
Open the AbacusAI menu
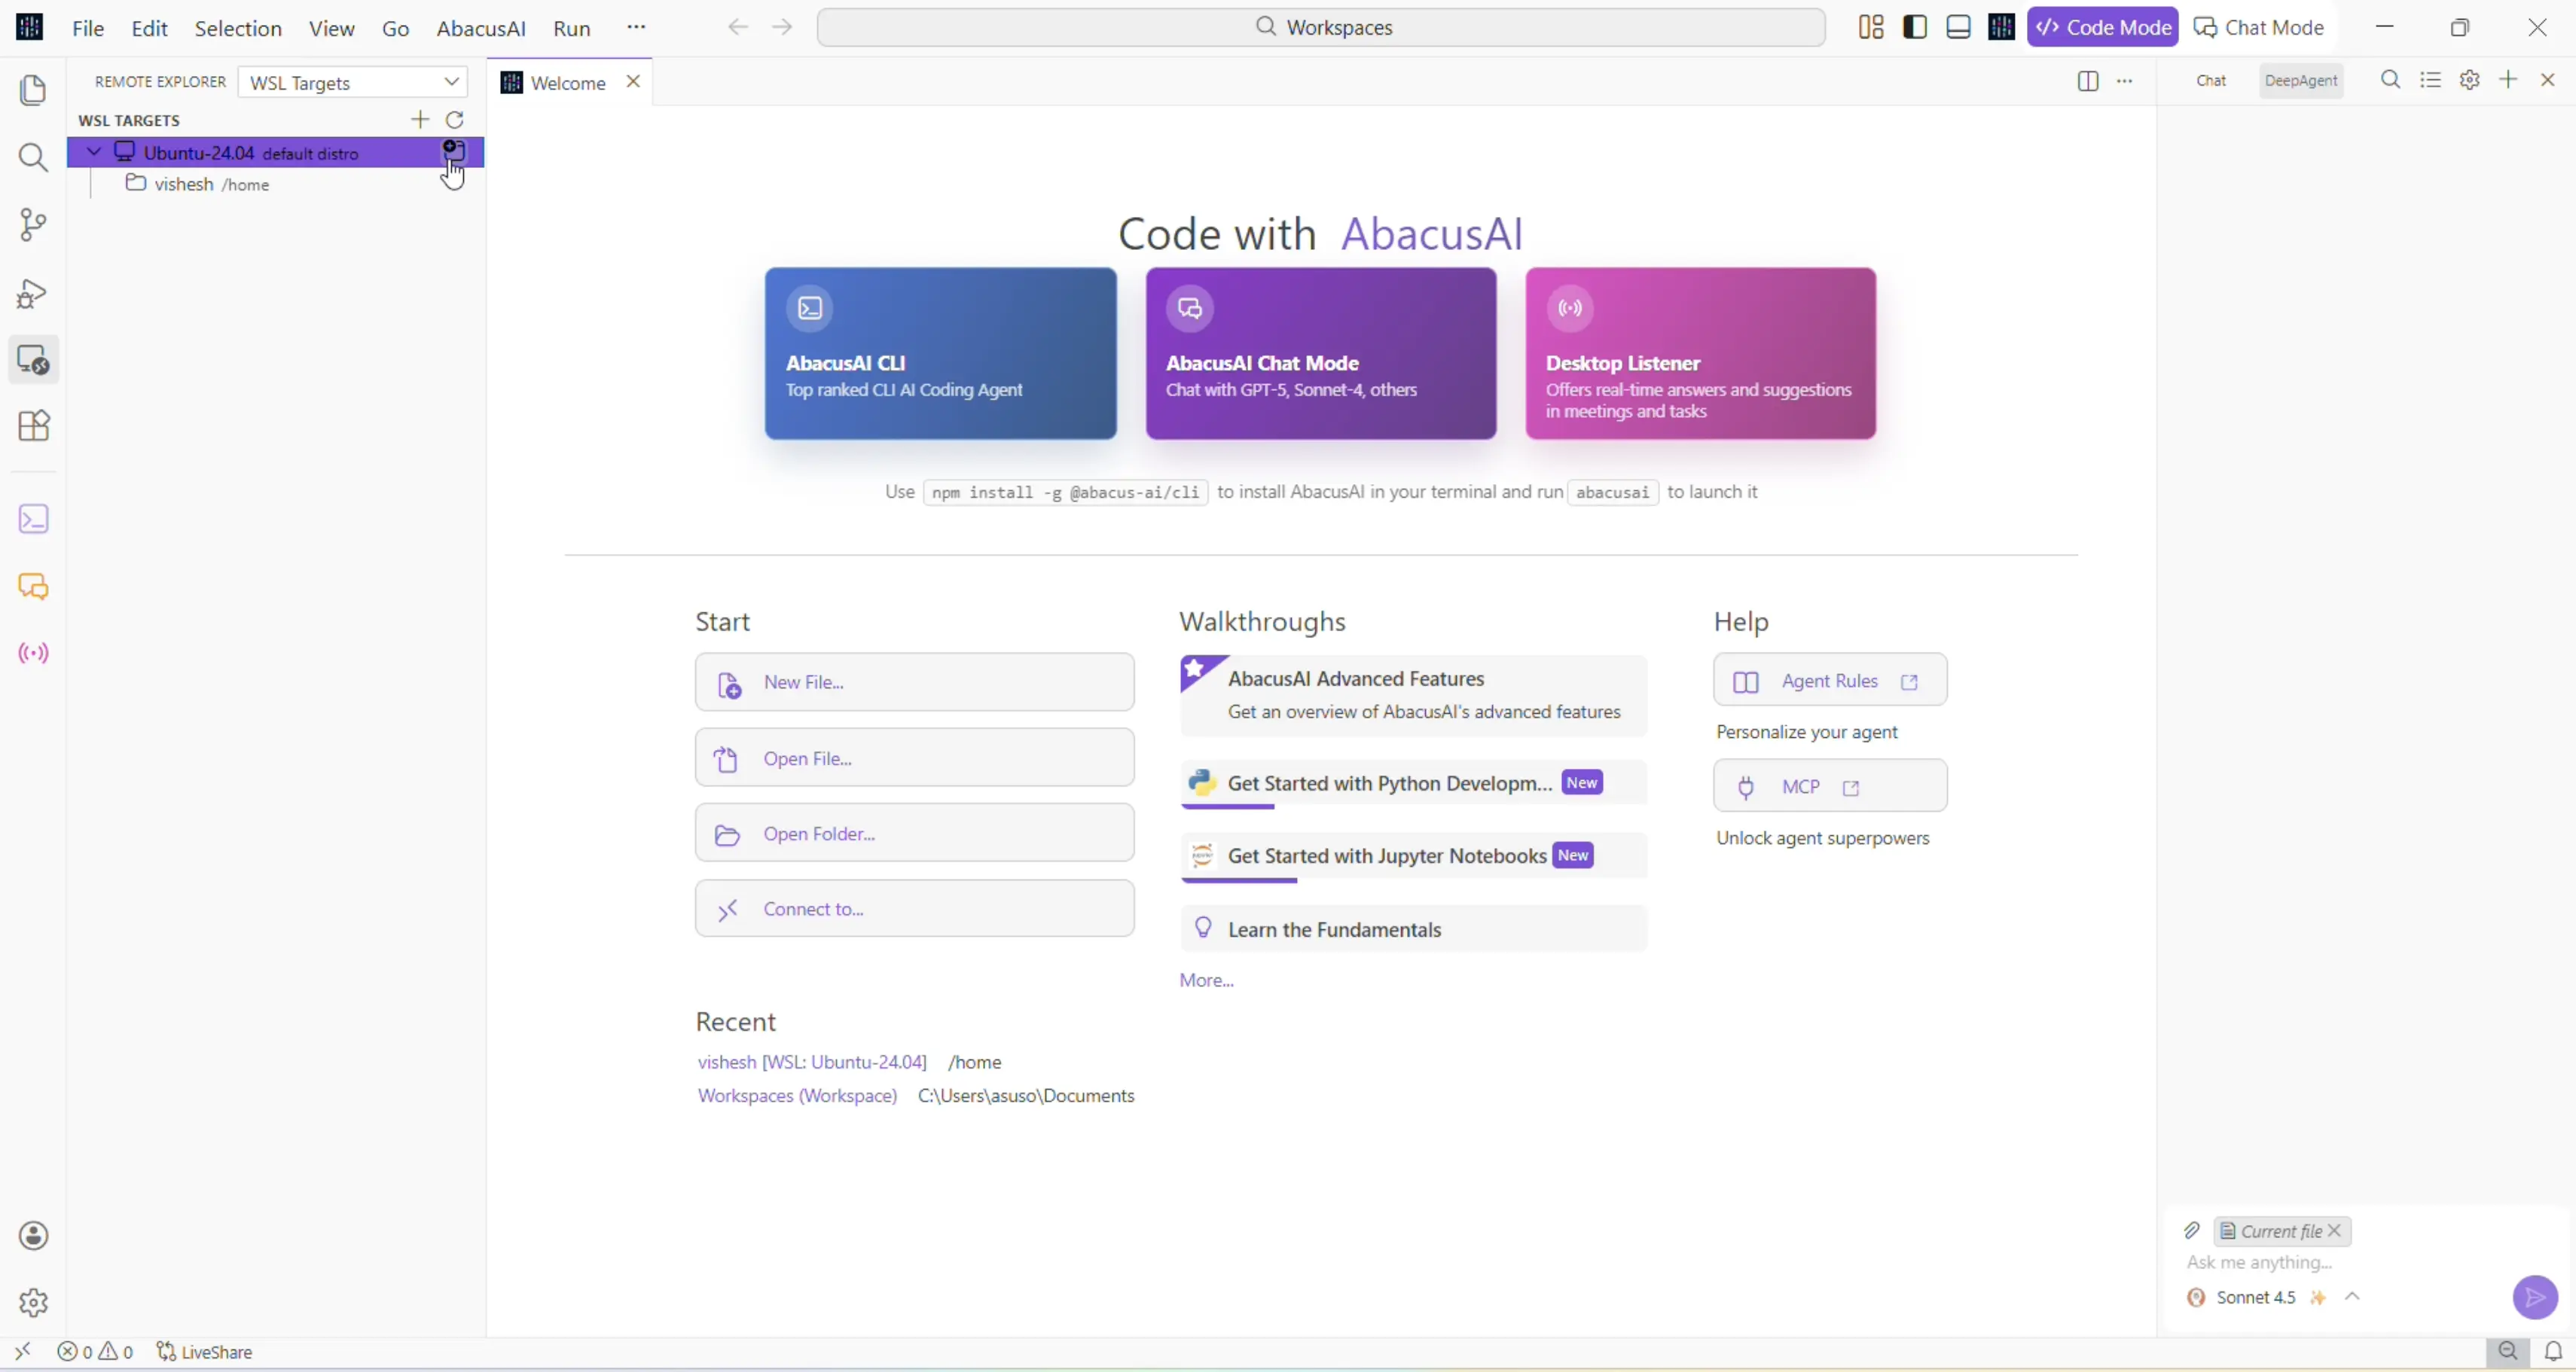click(x=480, y=28)
